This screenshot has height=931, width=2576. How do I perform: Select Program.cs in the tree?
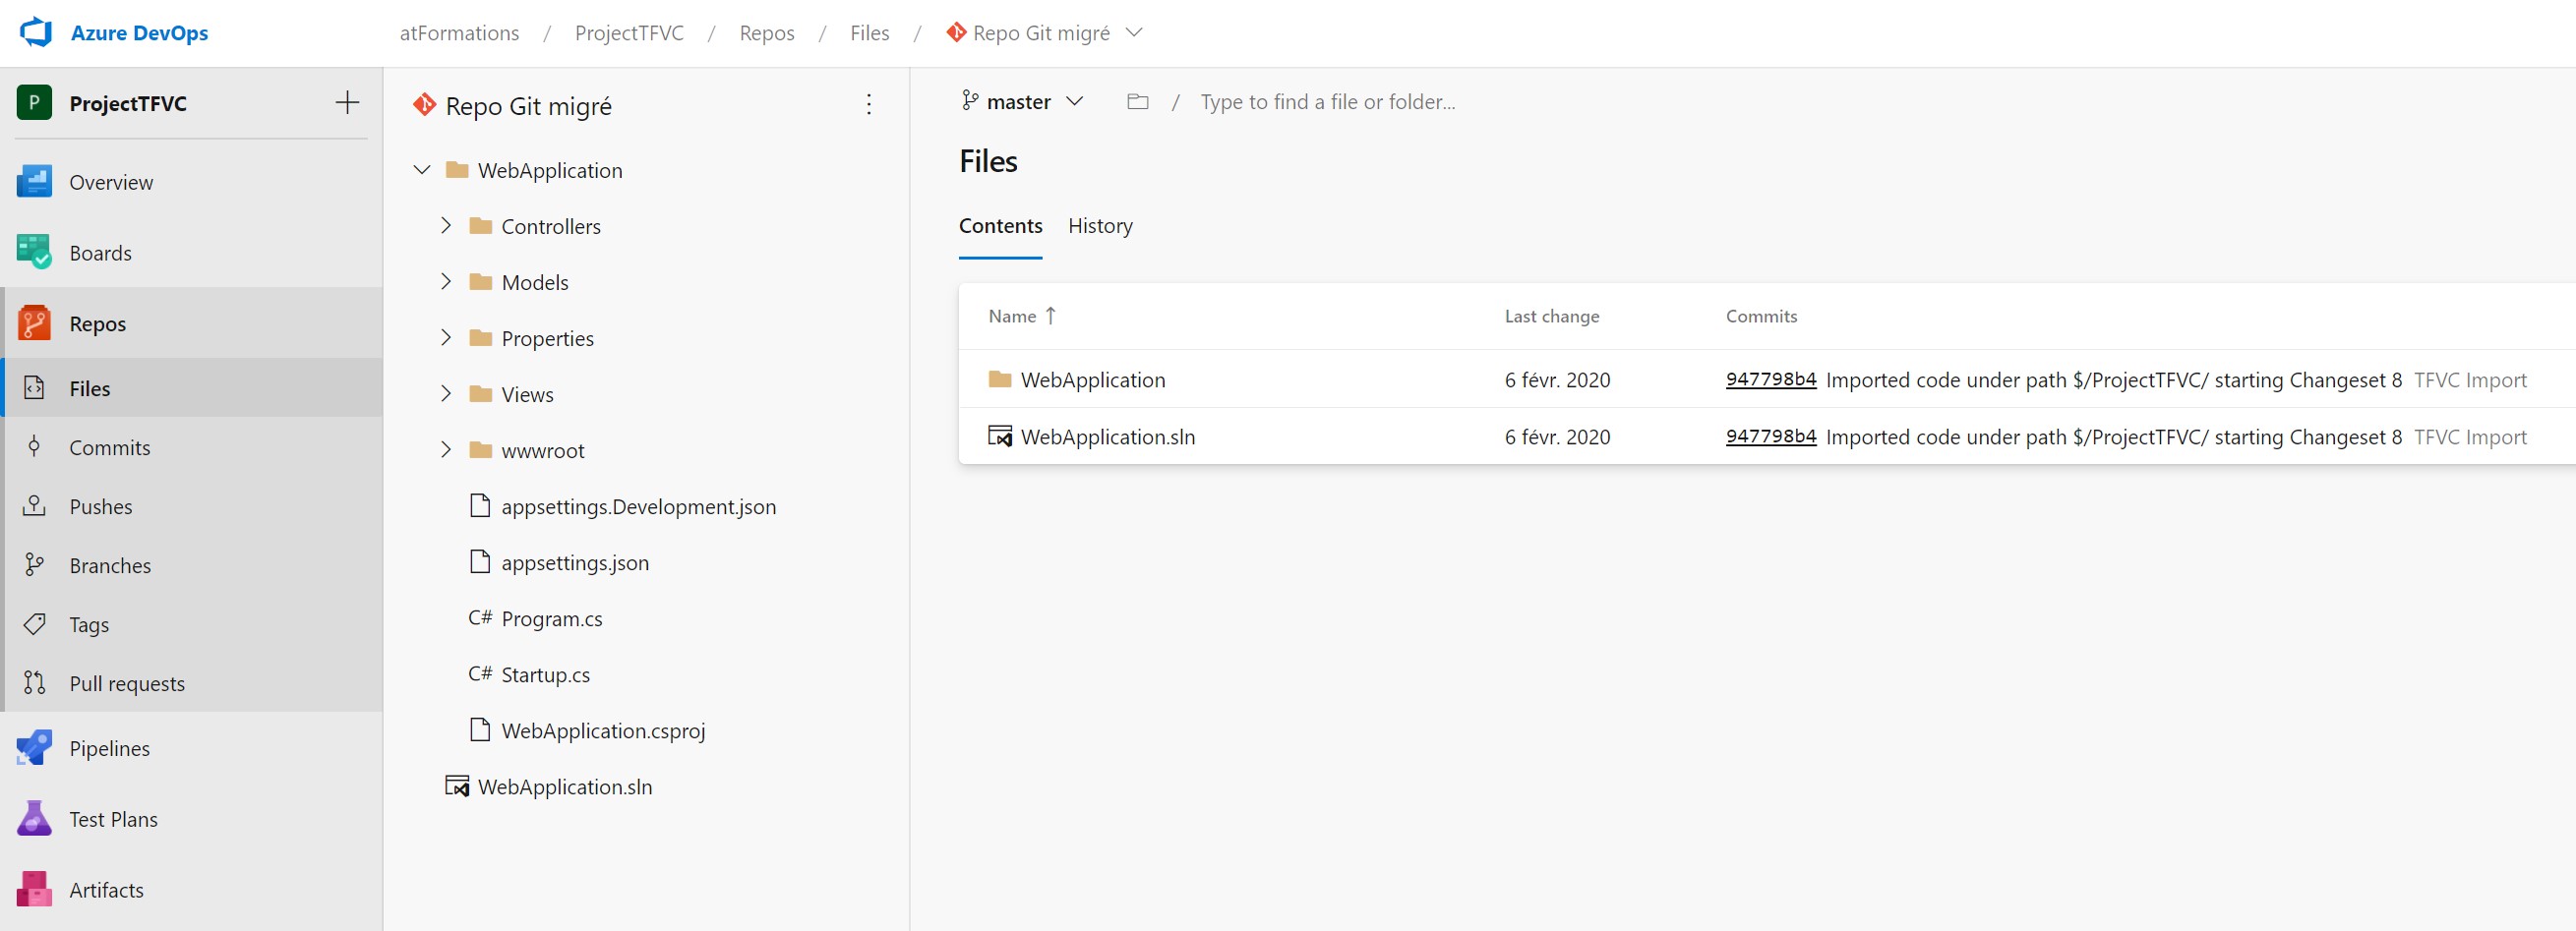552,619
